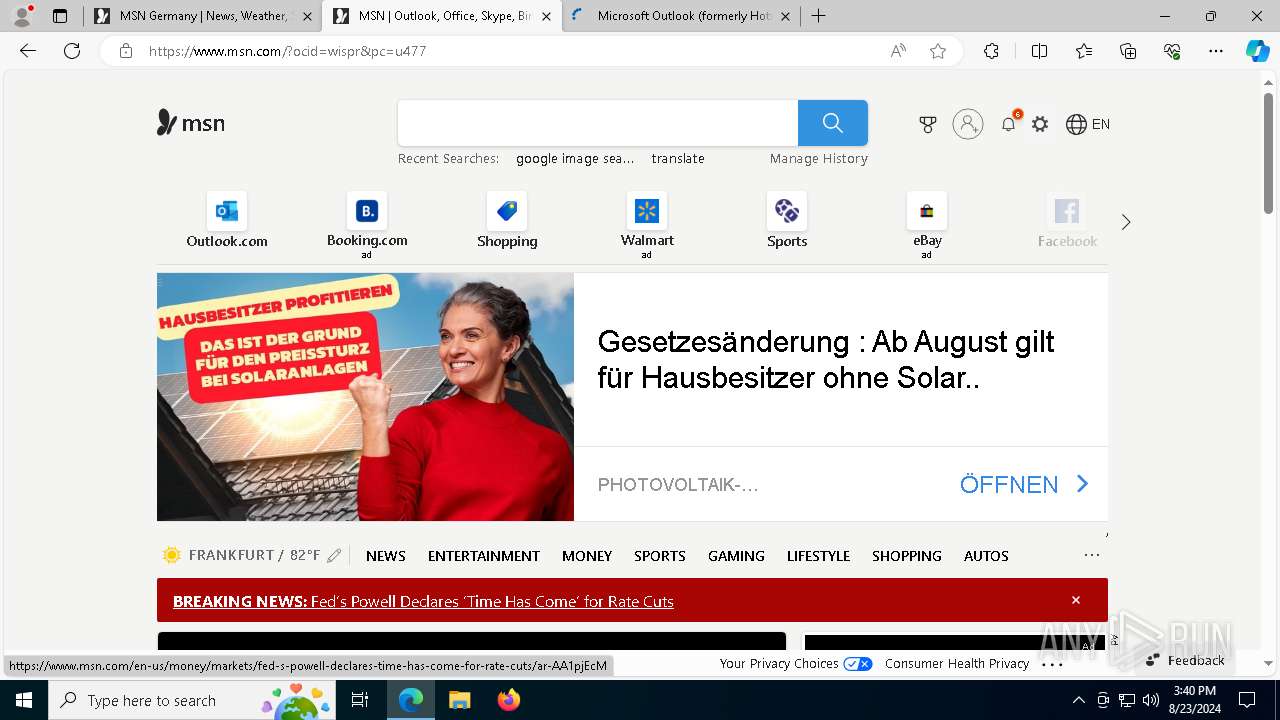Focus the MSN search box
Image resolution: width=1280 pixels, height=720 pixels.
pos(598,123)
